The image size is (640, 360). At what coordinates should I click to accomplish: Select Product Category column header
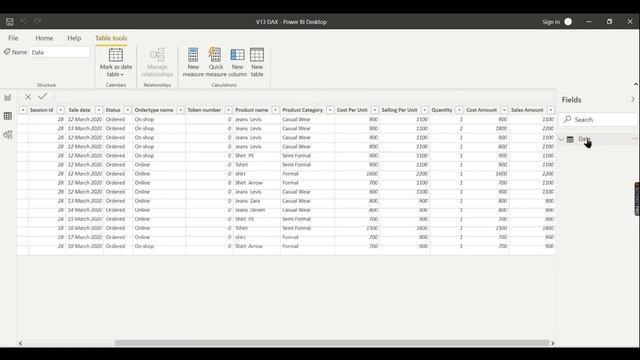pos(302,110)
